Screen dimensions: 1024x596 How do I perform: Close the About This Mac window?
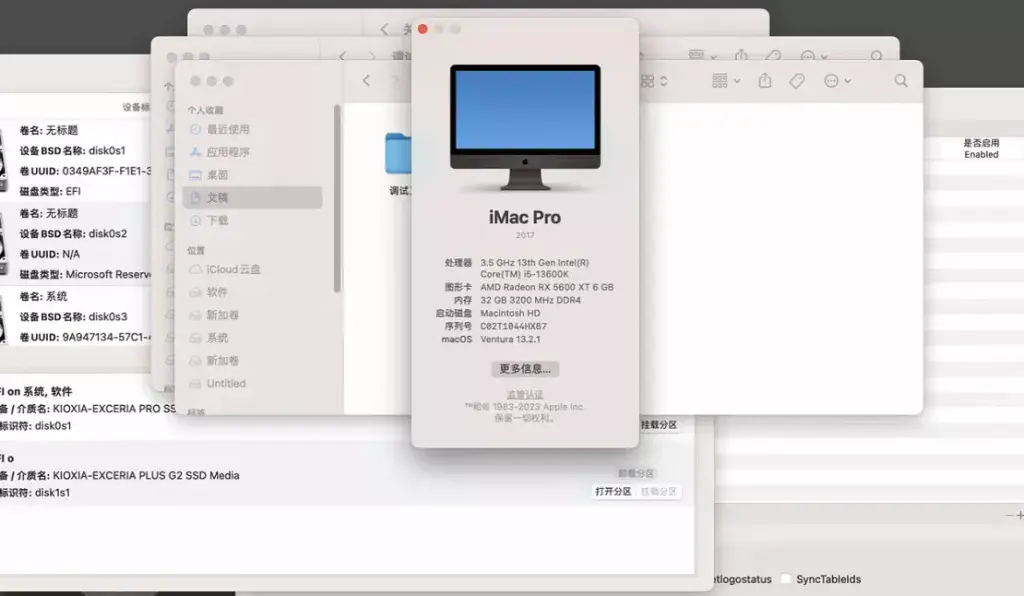click(423, 29)
